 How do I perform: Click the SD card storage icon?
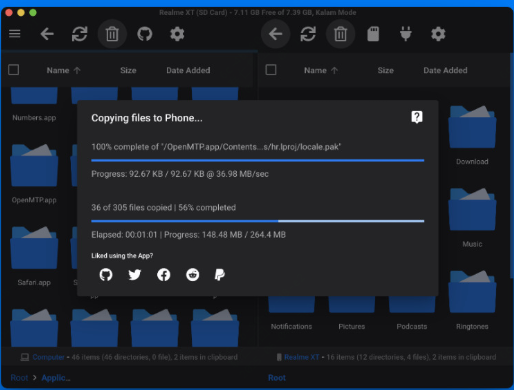pos(373,34)
